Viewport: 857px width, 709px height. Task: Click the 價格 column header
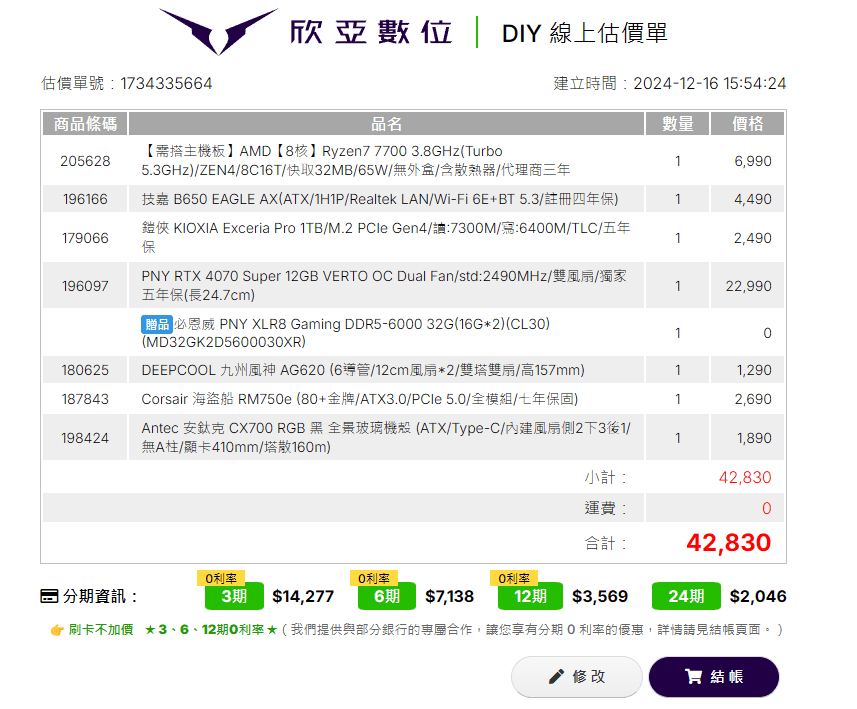click(747, 124)
